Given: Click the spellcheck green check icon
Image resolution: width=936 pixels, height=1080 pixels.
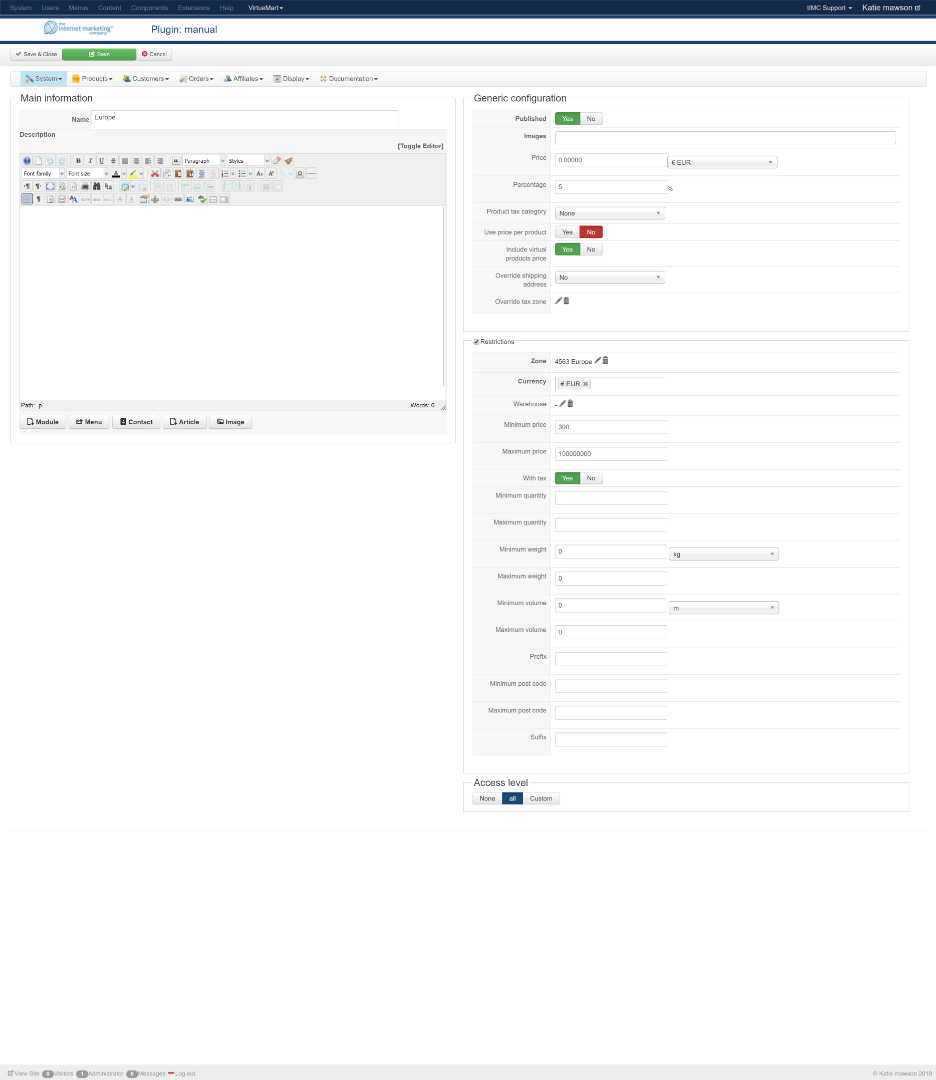Looking at the screenshot, I should pyautogui.click(x=202, y=199).
